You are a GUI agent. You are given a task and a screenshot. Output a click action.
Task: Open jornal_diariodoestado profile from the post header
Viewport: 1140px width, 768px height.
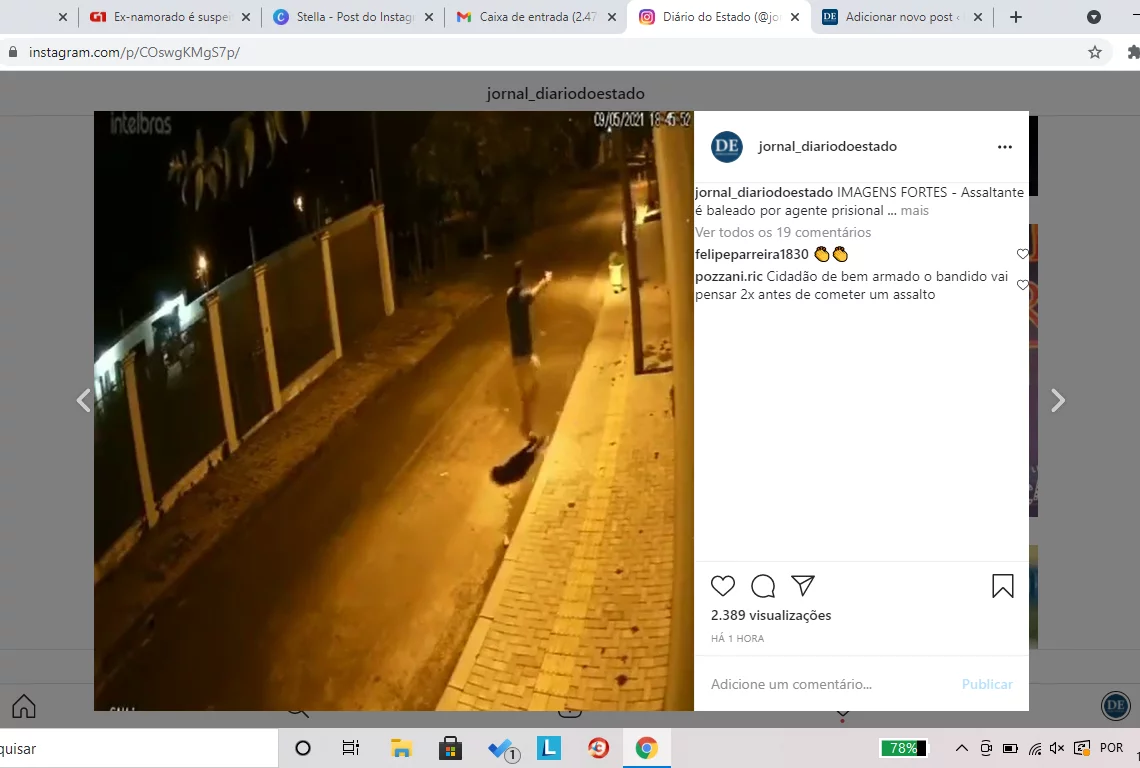[x=827, y=146]
